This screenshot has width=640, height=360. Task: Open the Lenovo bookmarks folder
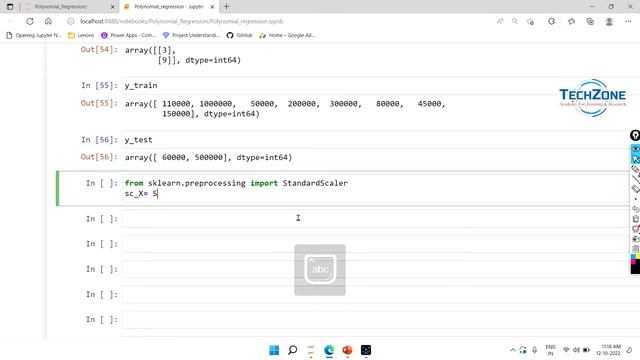[81, 35]
